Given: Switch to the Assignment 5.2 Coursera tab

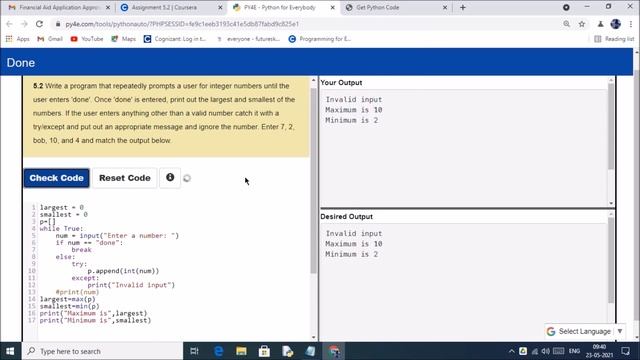Looking at the screenshot, I should (x=164, y=7).
